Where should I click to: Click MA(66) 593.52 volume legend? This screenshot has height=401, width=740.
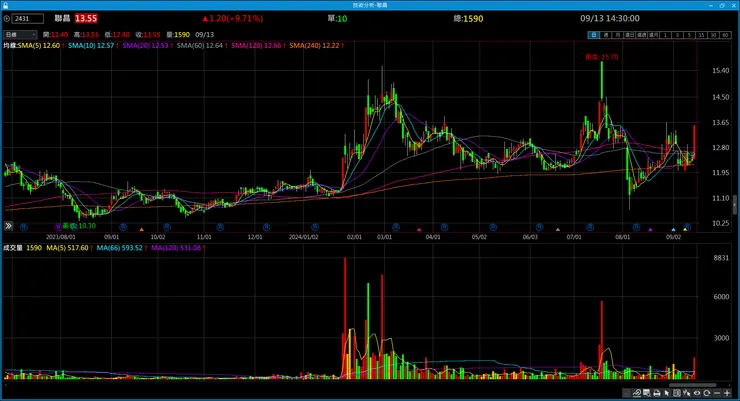119,248
